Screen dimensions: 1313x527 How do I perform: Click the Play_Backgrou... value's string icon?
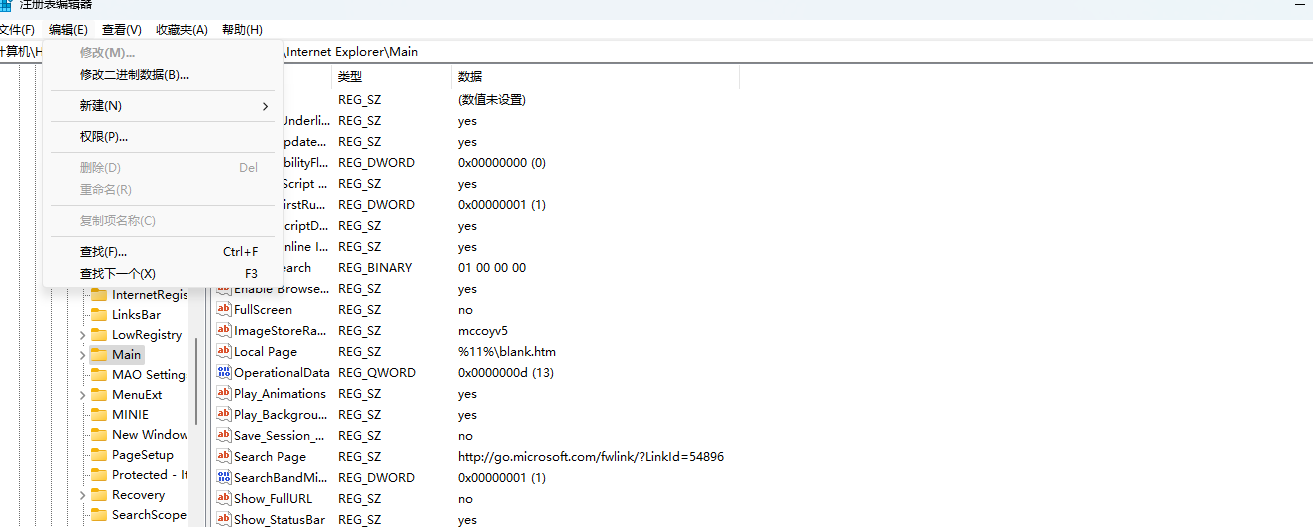[224, 415]
